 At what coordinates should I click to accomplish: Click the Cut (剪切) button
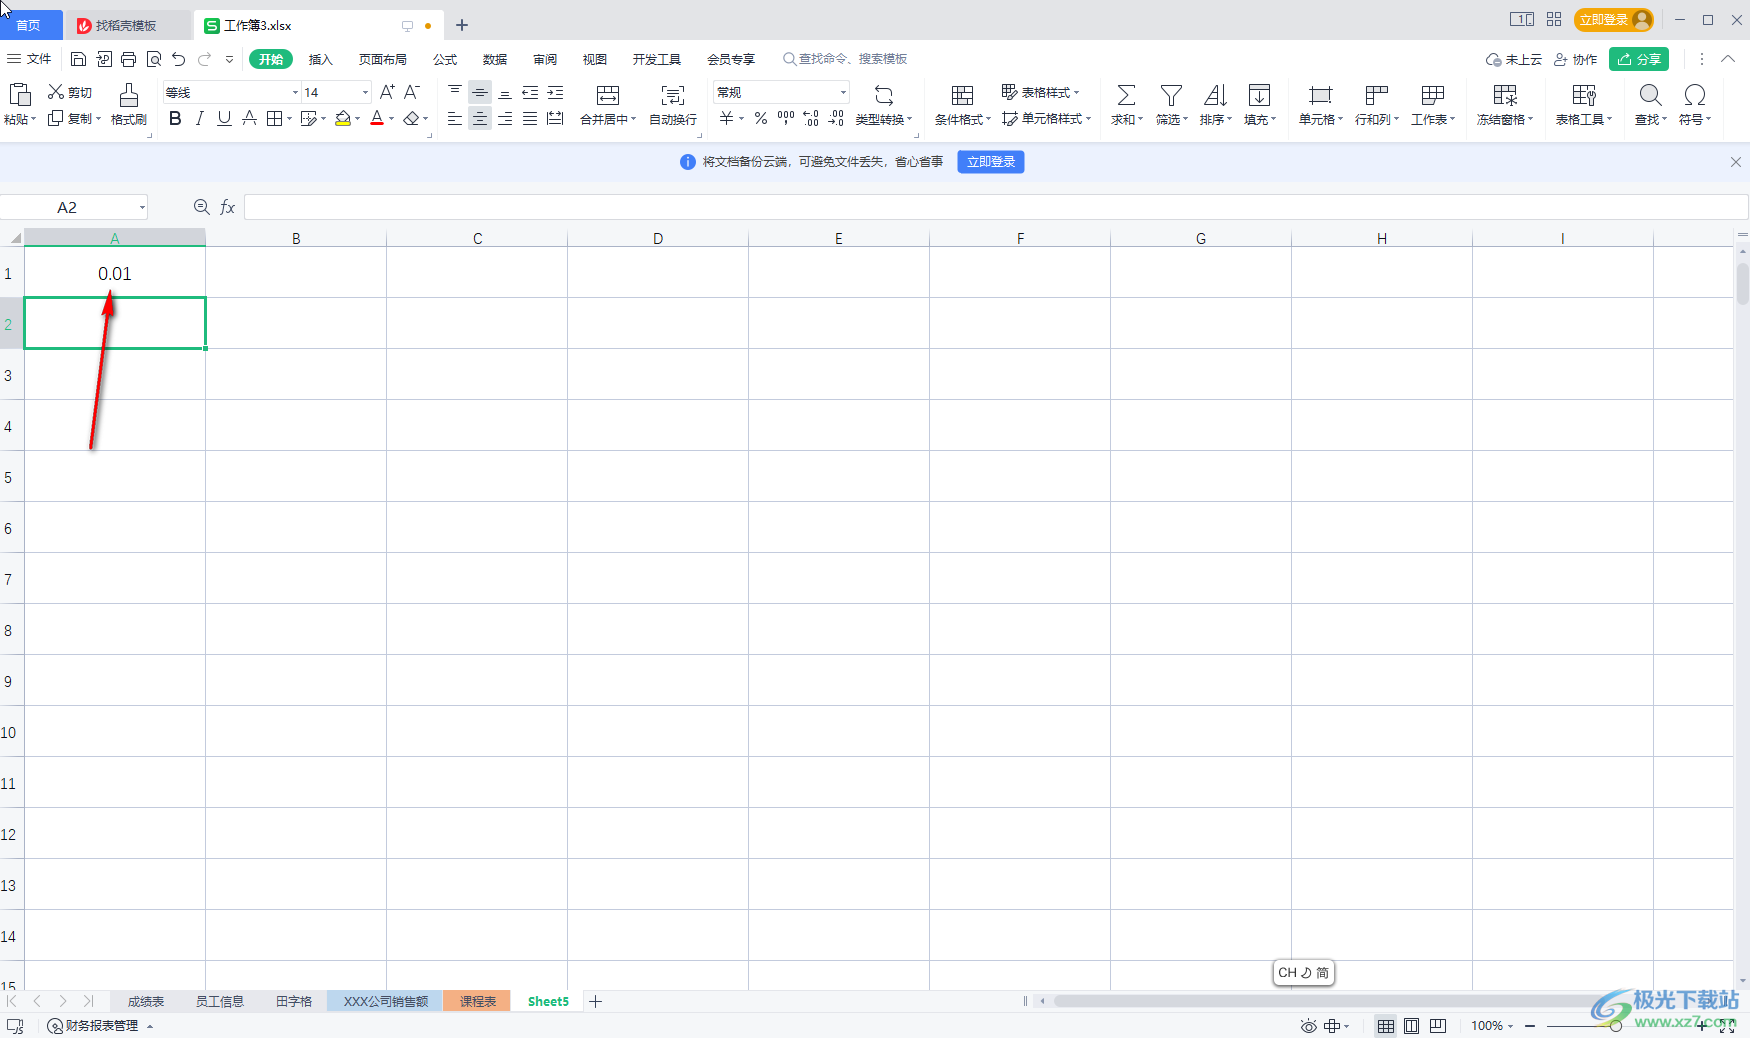click(x=70, y=92)
